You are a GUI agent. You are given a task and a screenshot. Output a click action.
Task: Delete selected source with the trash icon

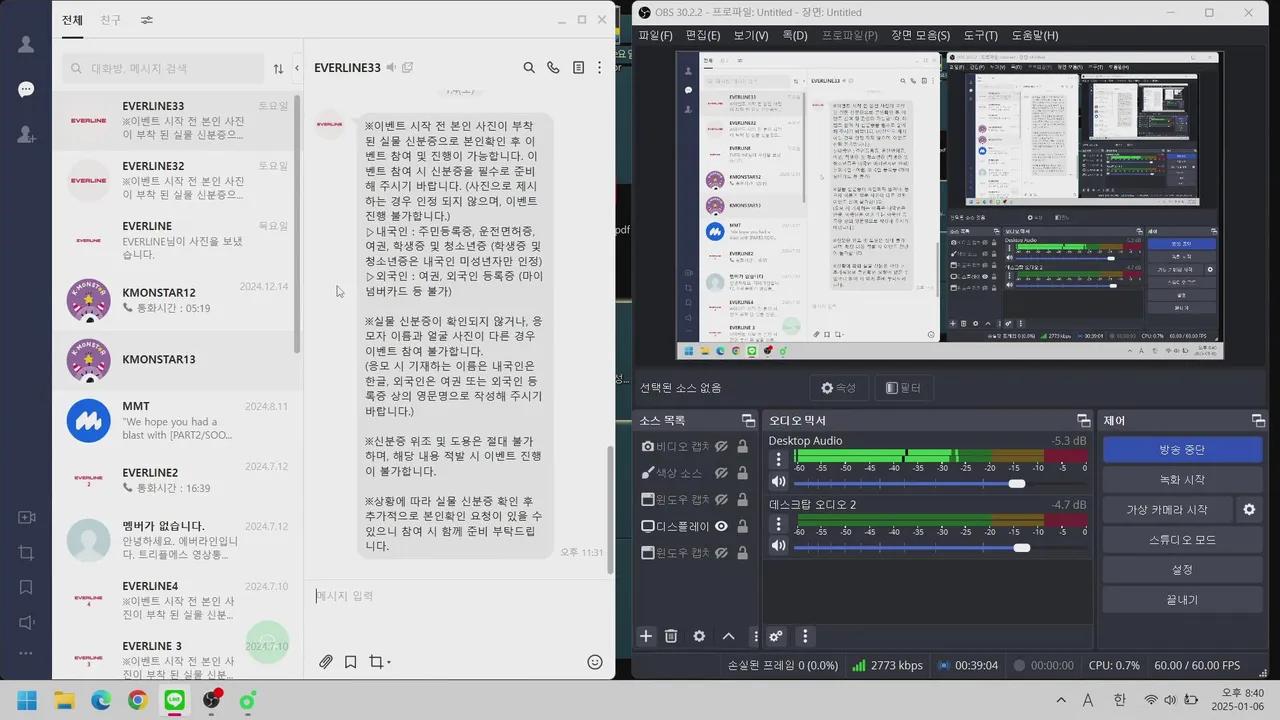(x=671, y=636)
